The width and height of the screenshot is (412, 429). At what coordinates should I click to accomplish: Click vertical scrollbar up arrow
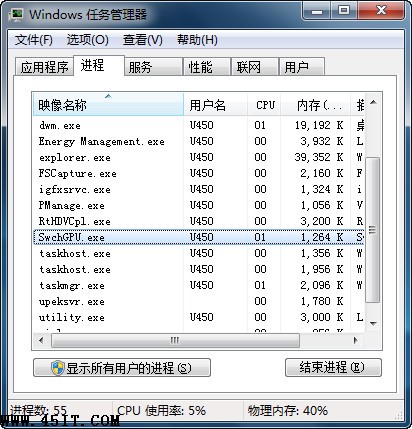click(x=373, y=102)
